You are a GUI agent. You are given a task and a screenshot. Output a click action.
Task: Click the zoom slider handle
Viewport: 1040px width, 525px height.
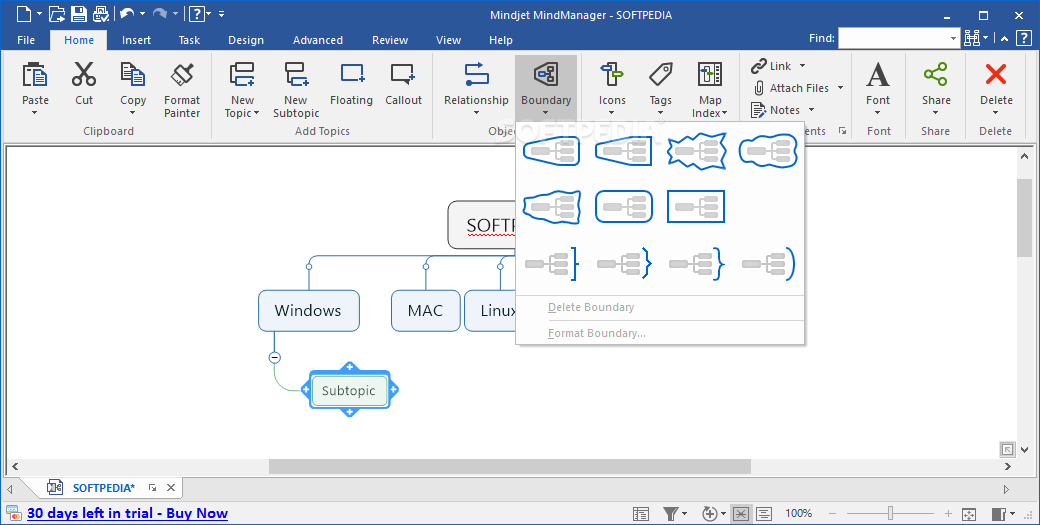click(x=891, y=514)
